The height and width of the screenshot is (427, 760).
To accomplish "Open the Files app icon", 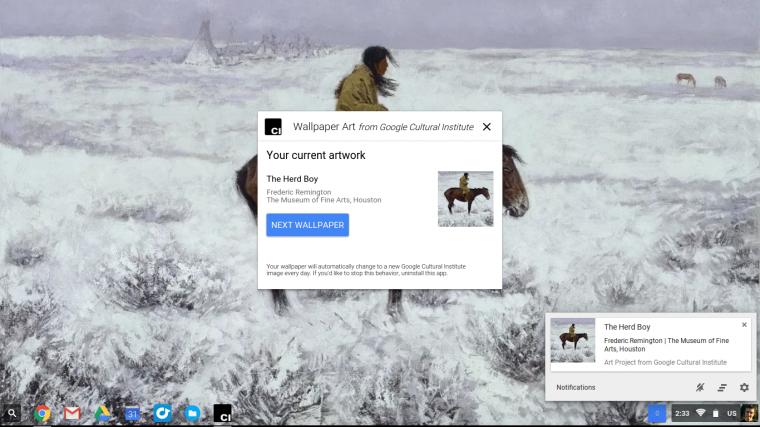I will 192,413.
